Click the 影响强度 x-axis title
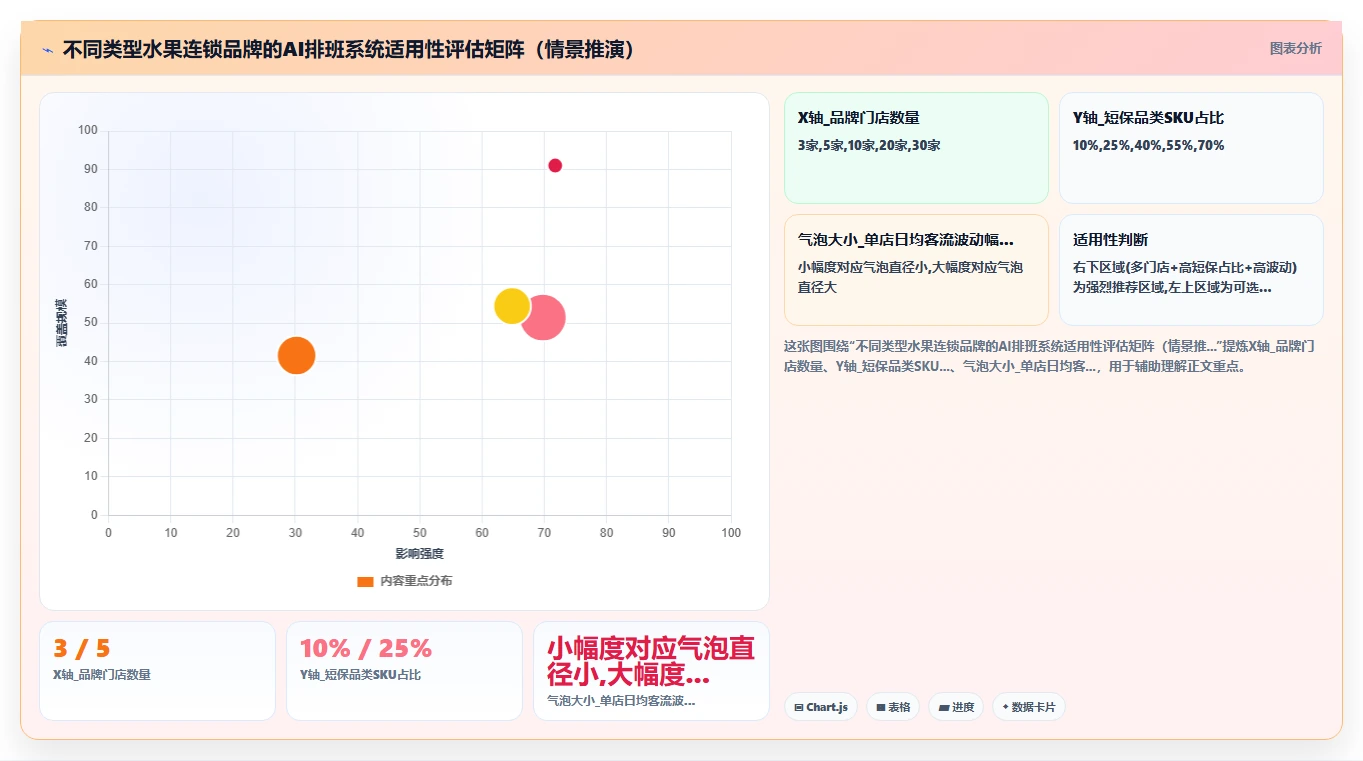 [x=419, y=553]
